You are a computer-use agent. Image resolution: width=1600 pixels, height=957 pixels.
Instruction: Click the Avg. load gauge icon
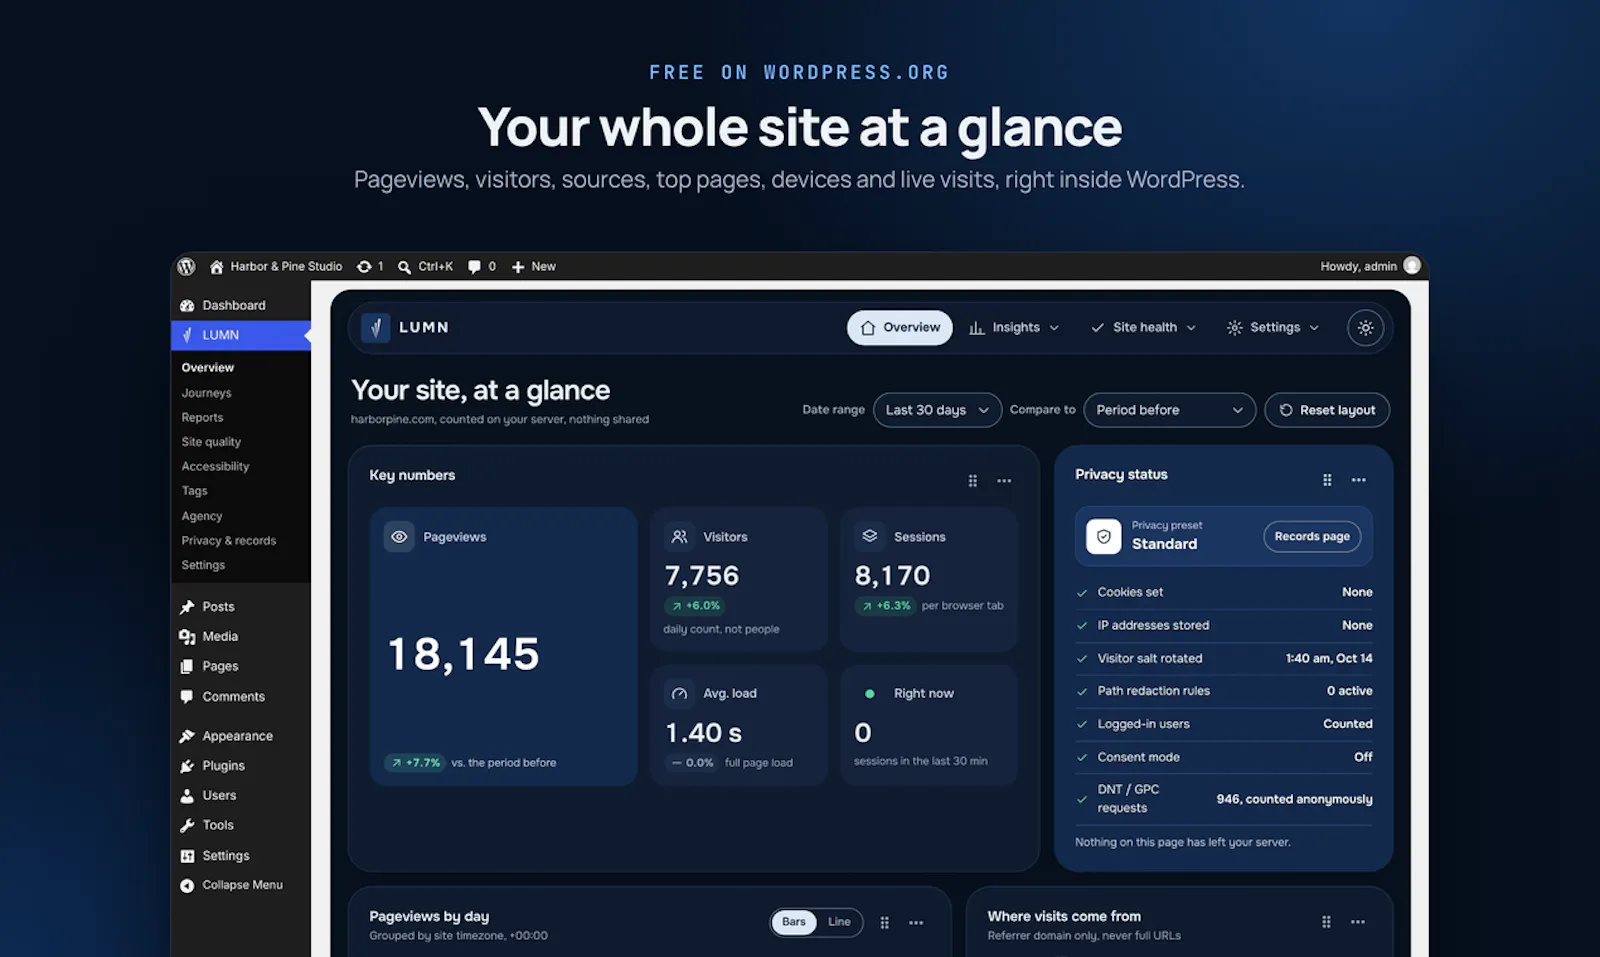[679, 693]
